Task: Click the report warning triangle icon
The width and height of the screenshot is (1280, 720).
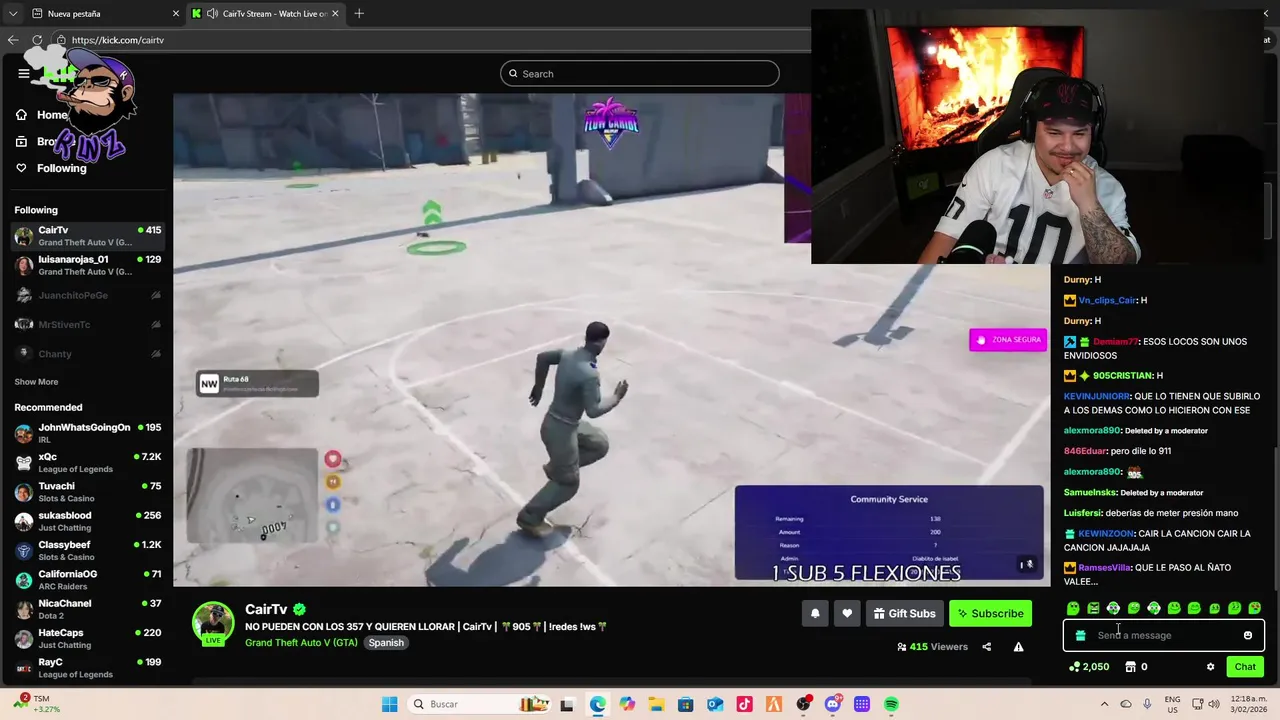Action: click(1018, 647)
